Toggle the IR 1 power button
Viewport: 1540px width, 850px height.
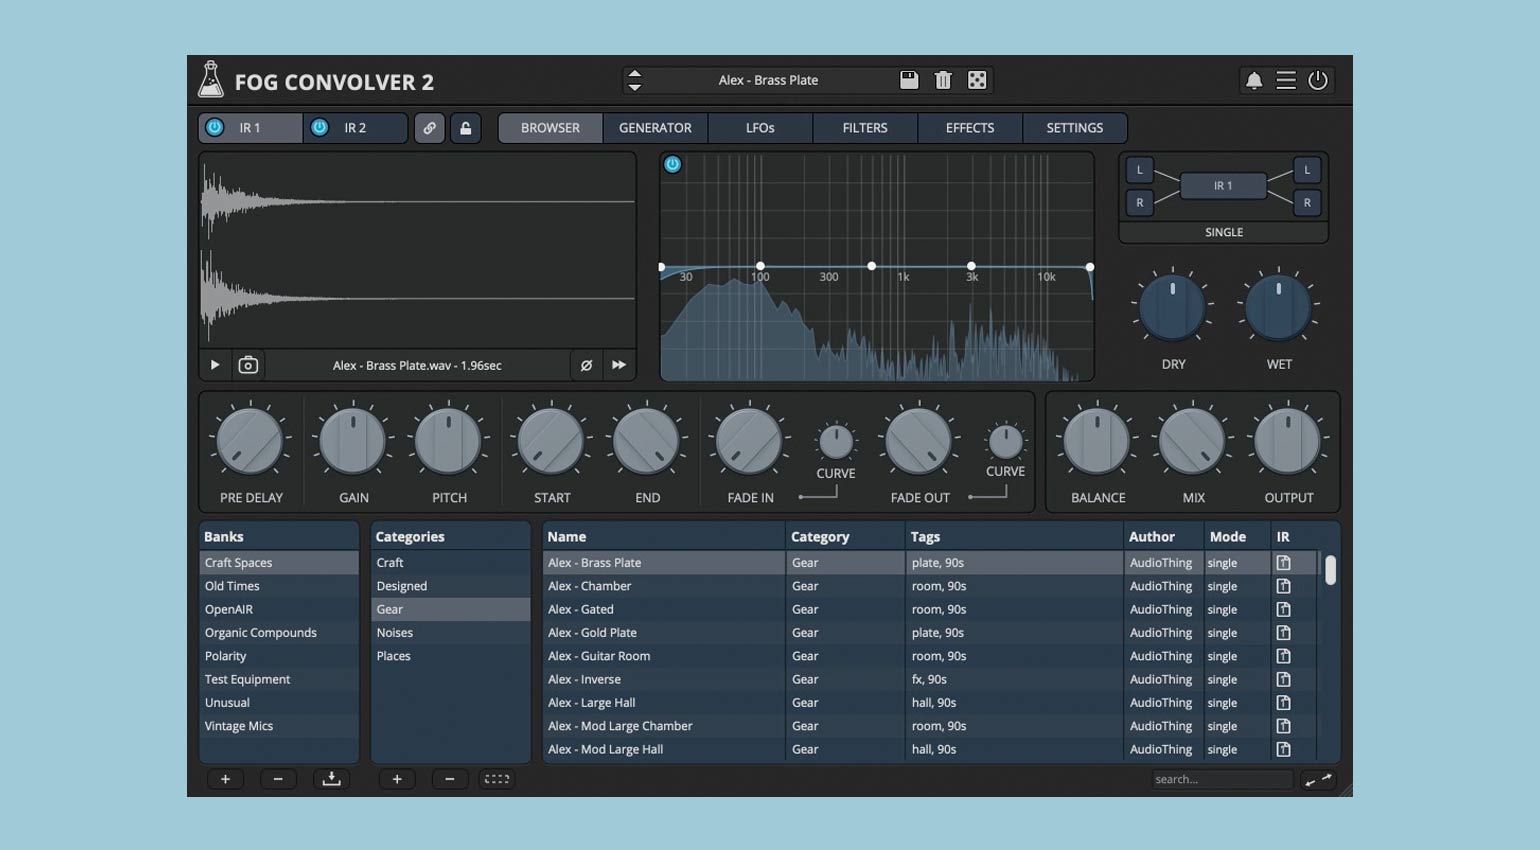pyautogui.click(x=214, y=127)
